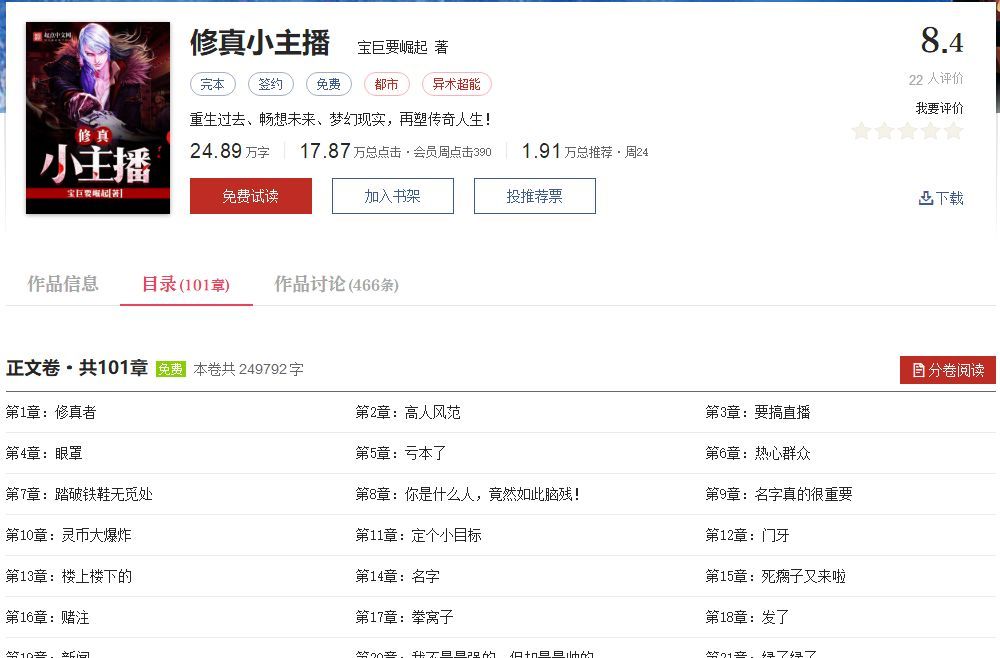This screenshot has width=1000, height=658.
Task: Open chapter 第13章：楼上楼下的
Action: pyautogui.click(x=69, y=576)
